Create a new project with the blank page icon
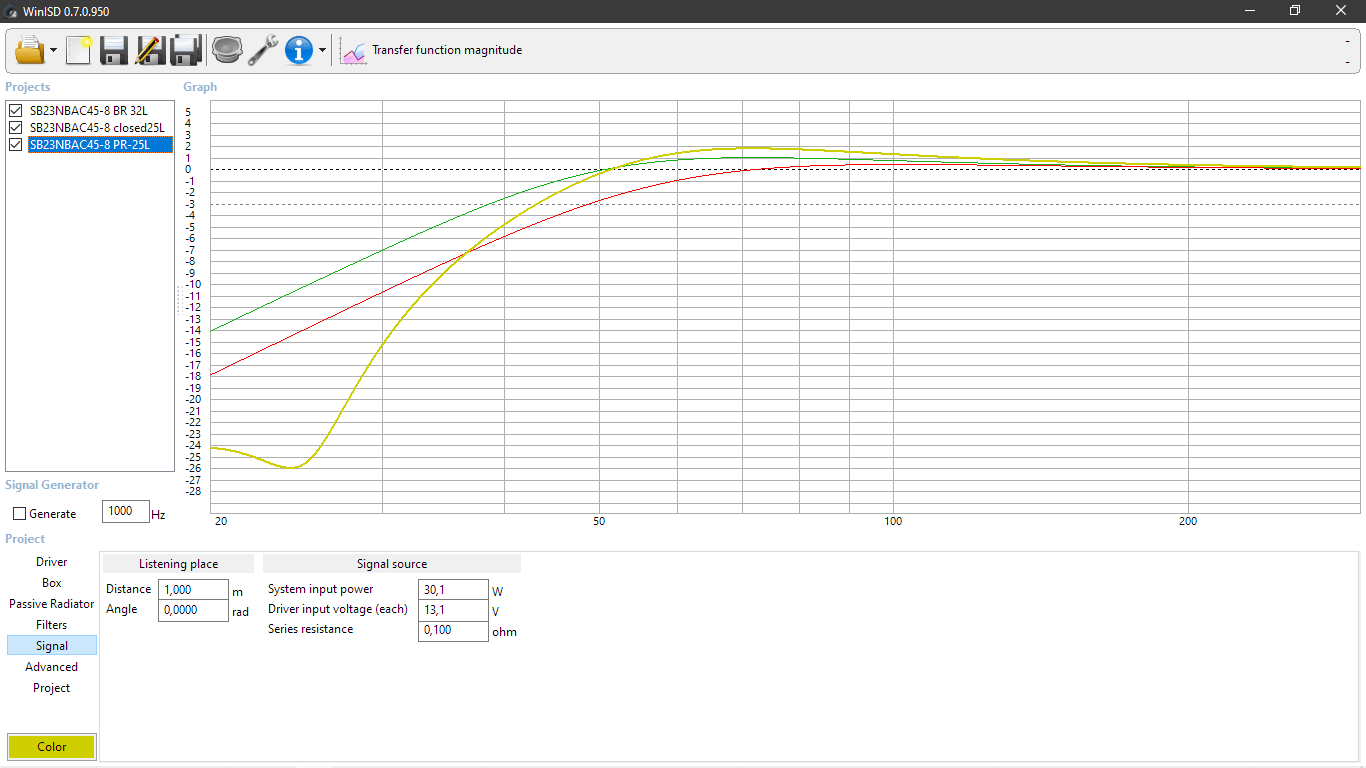This screenshot has width=1366, height=768. [x=79, y=49]
